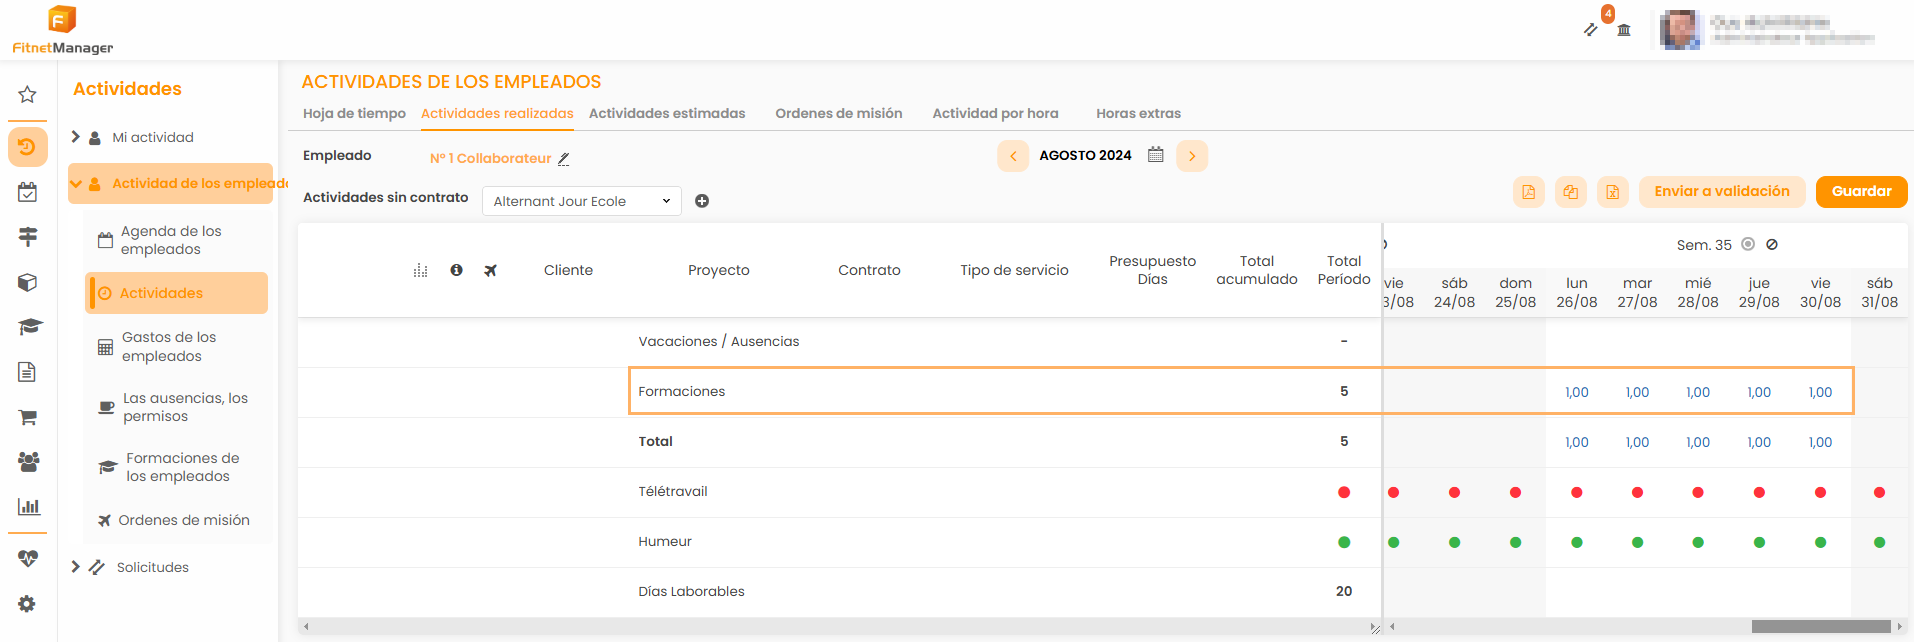Screen dimensions: 1914x642
Task: Export timesheet to Excel file
Action: pos(1612,191)
